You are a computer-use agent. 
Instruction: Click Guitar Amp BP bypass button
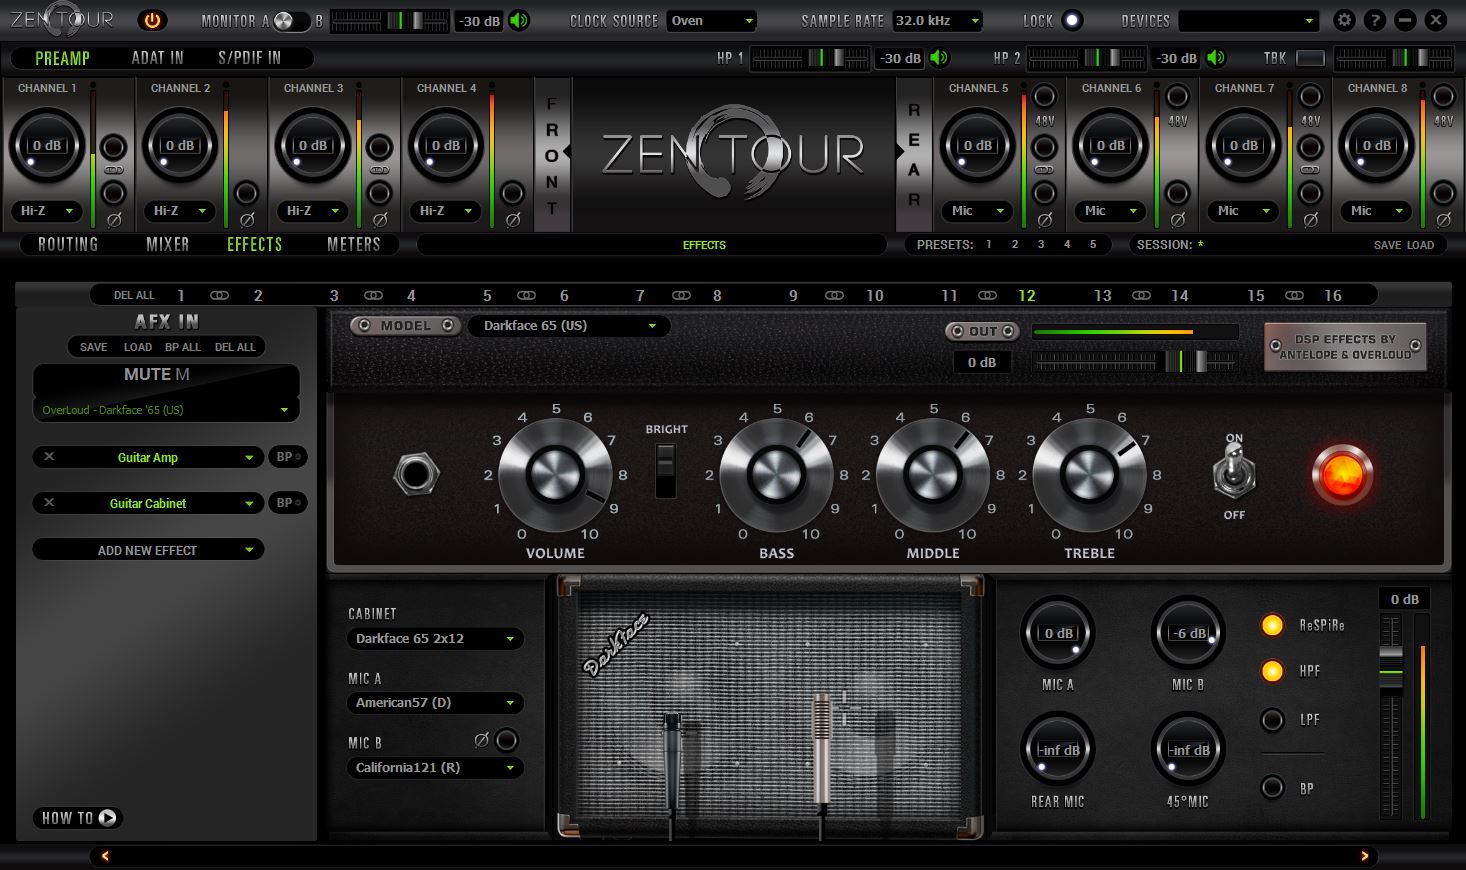(288, 457)
